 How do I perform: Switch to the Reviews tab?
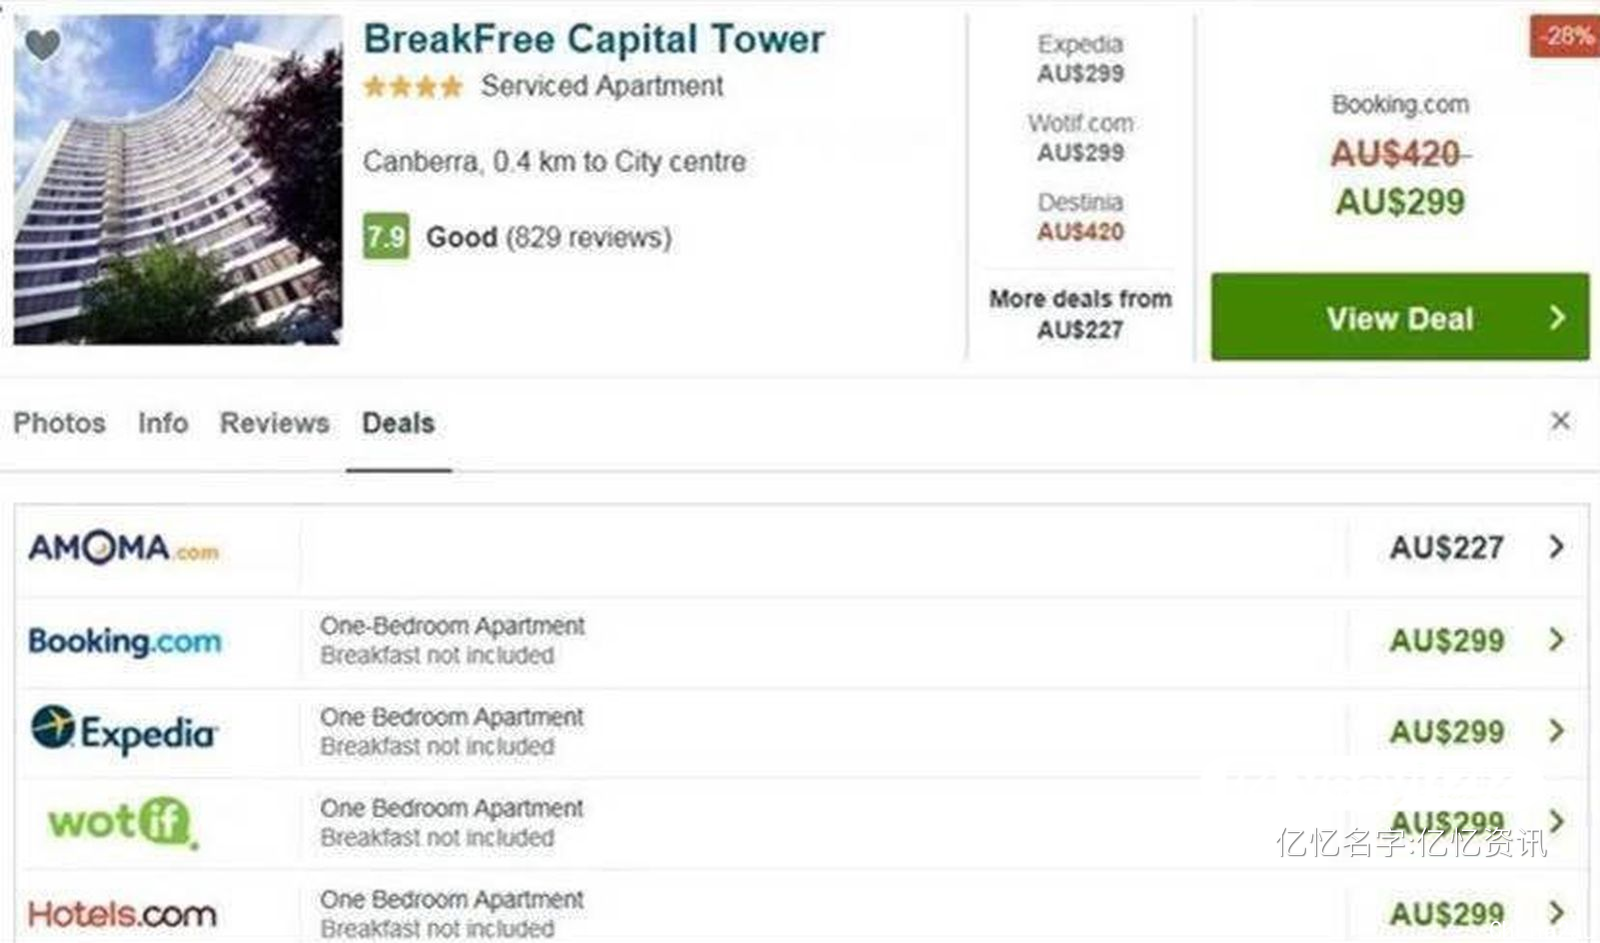(275, 423)
